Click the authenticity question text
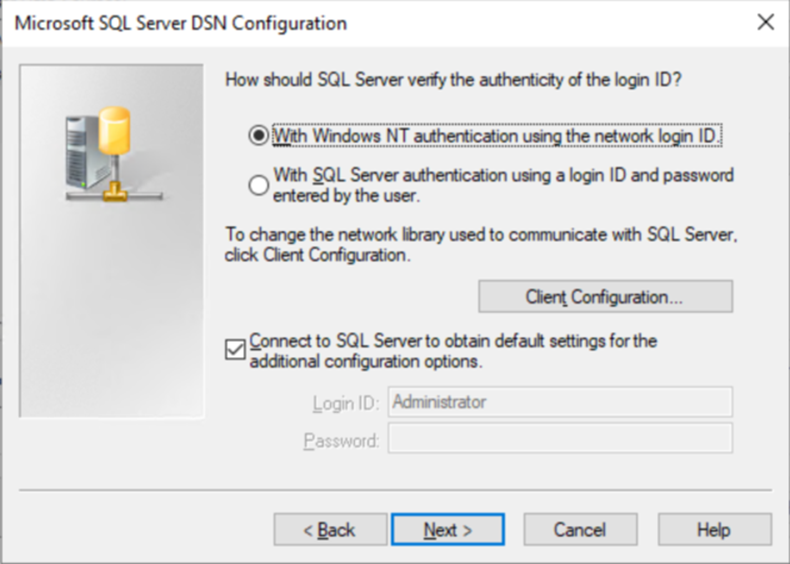Image resolution: width=790 pixels, height=564 pixels. tap(453, 80)
